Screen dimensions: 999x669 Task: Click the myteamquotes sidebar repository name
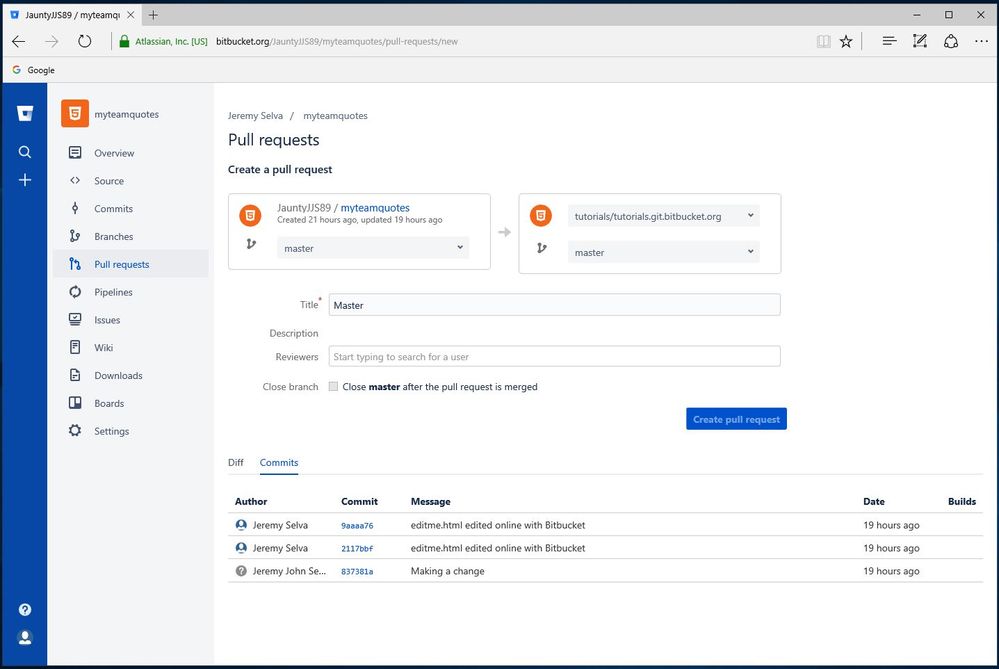(x=127, y=114)
